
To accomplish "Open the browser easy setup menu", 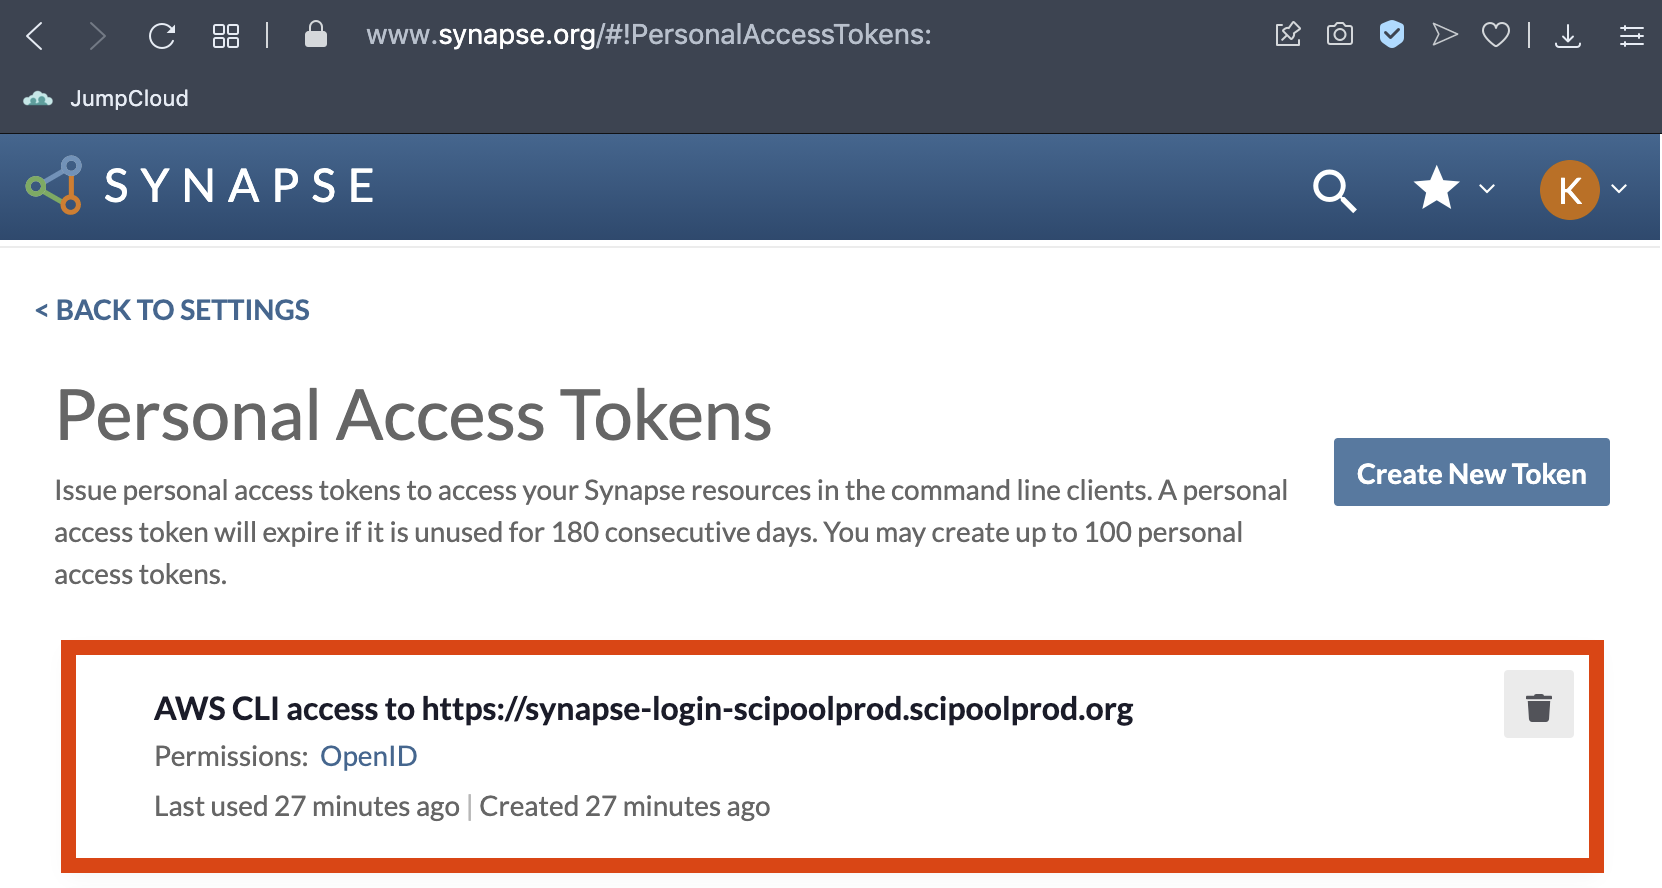I will 1632,36.
